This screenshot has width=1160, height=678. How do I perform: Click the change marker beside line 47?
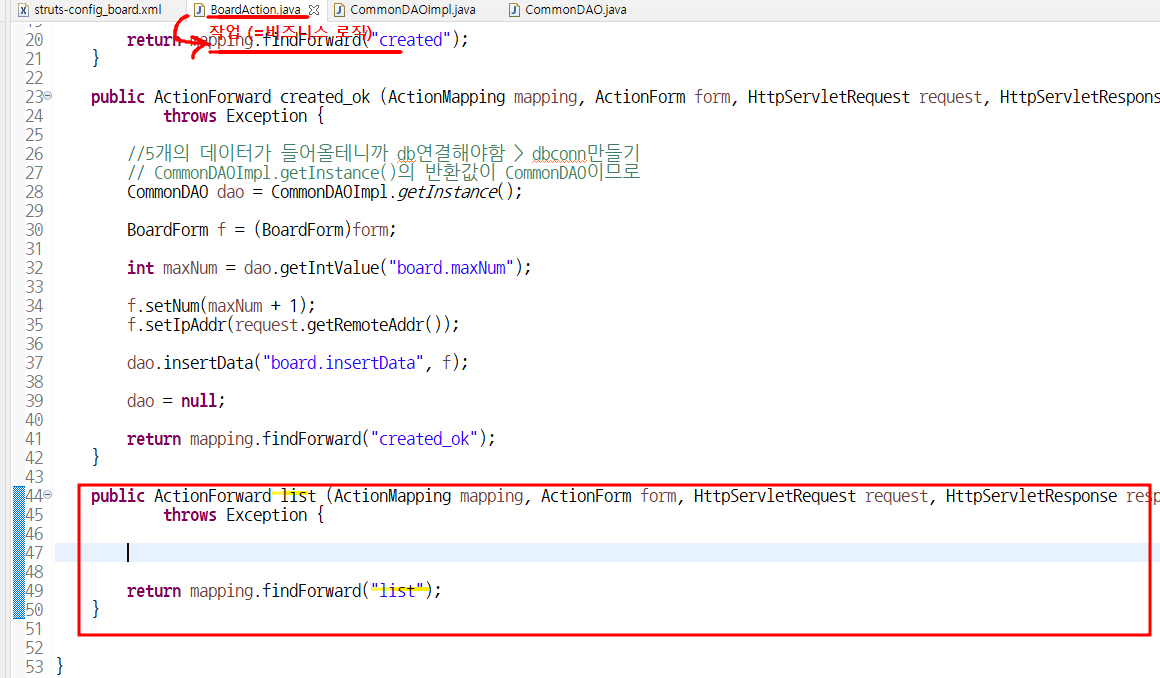(x=18, y=552)
